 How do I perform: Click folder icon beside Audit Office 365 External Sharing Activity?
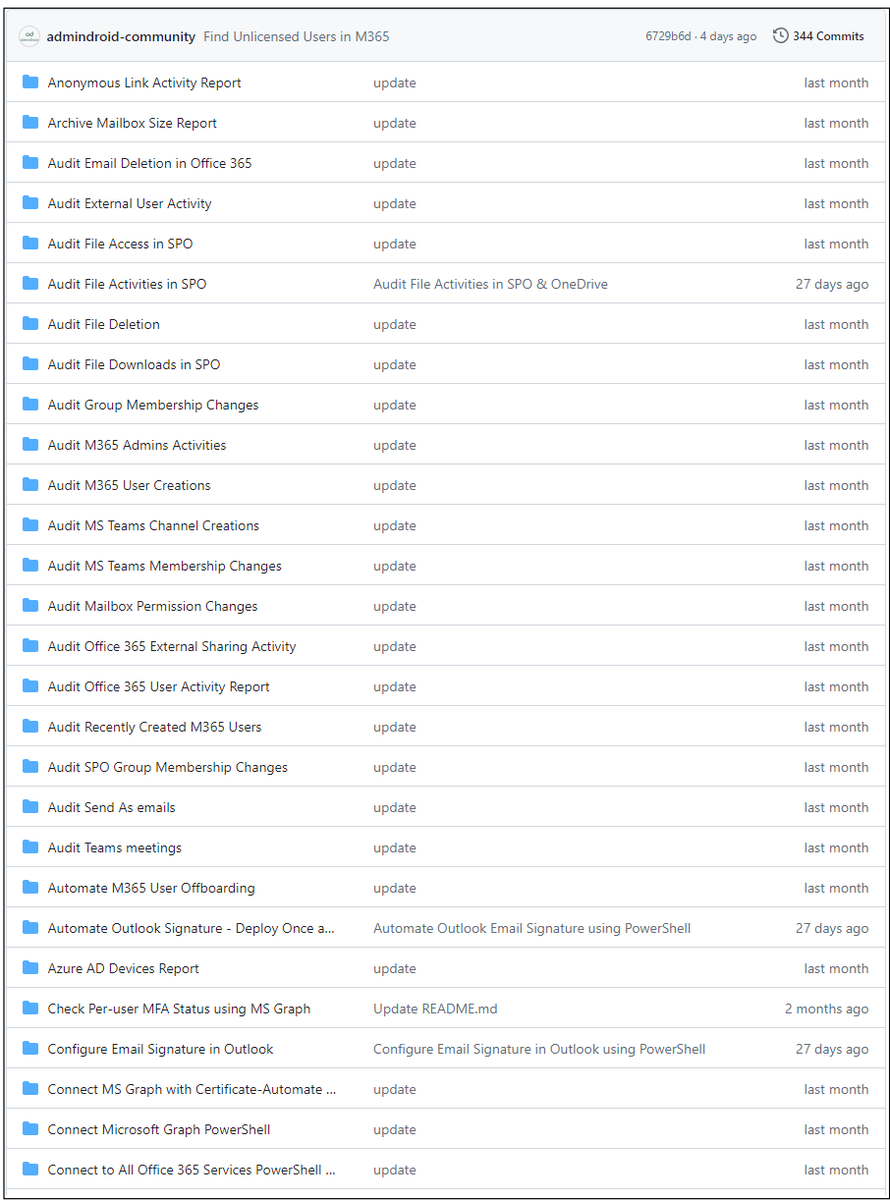click(30, 646)
